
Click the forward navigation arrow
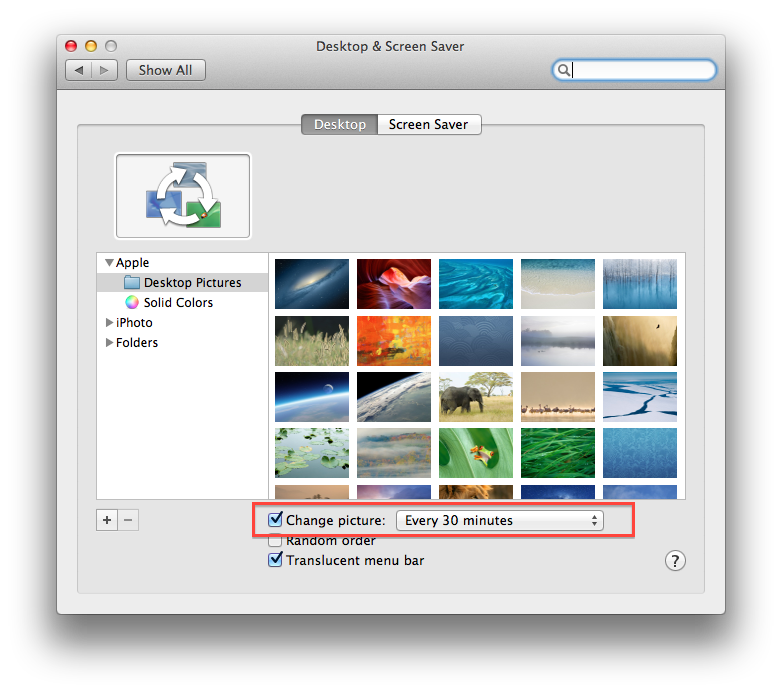104,70
